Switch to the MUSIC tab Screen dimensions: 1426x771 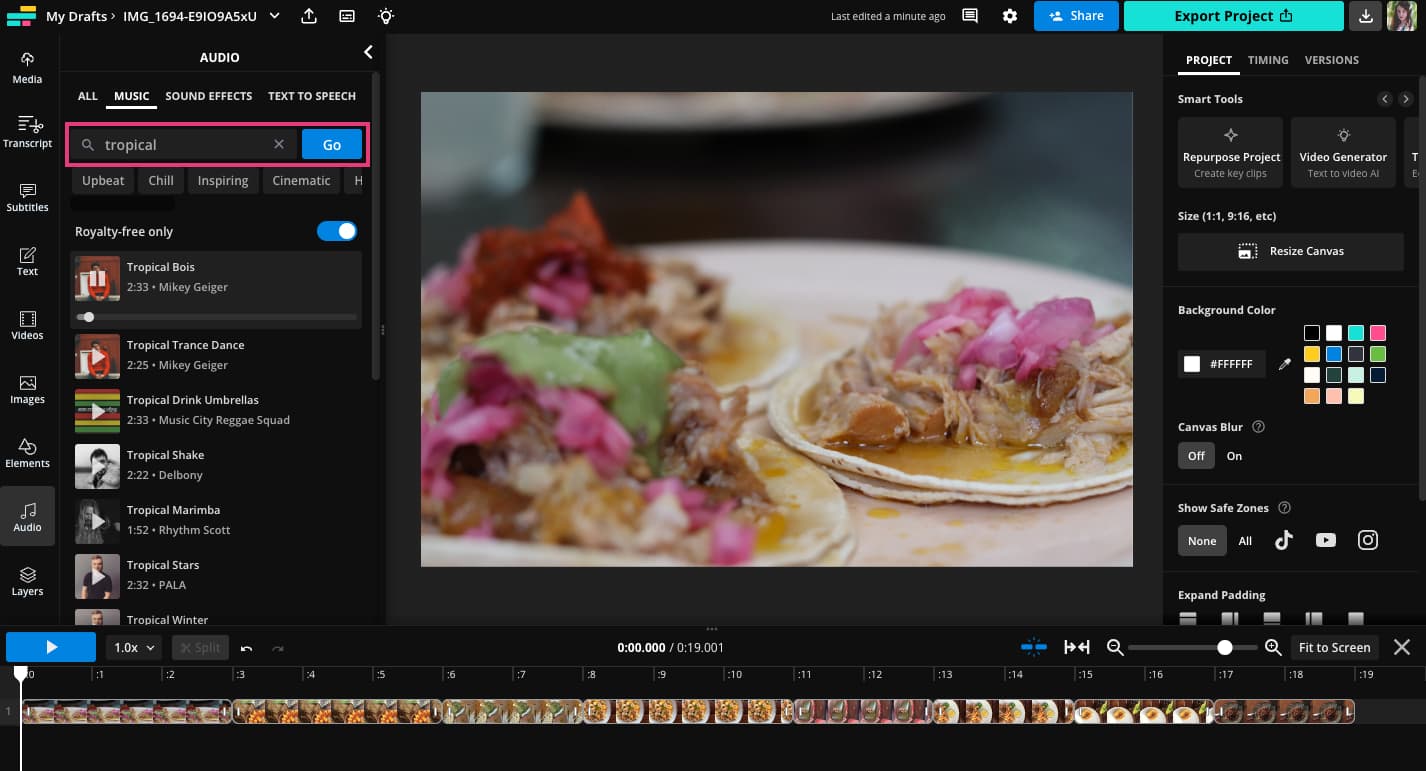click(x=132, y=96)
